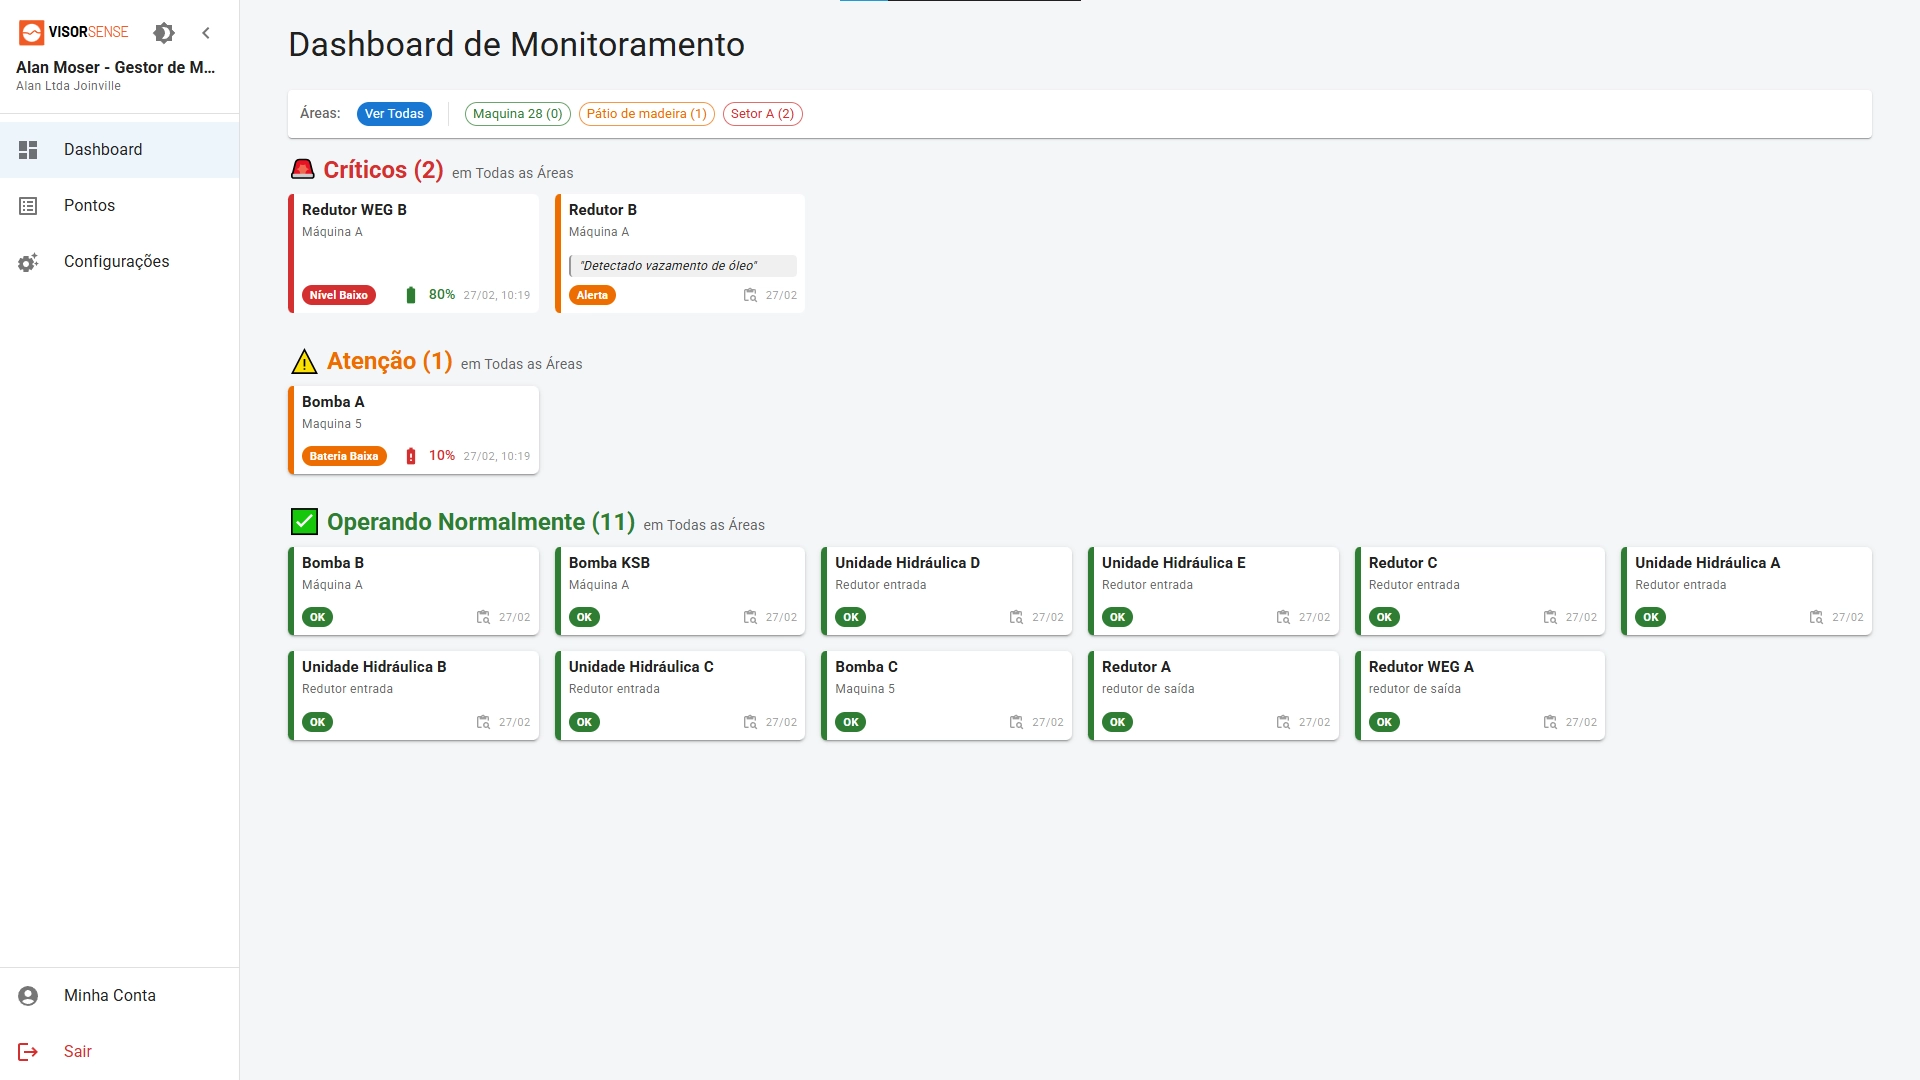
Task: Toggle the Maquina 28 area filter
Action: coord(517,113)
